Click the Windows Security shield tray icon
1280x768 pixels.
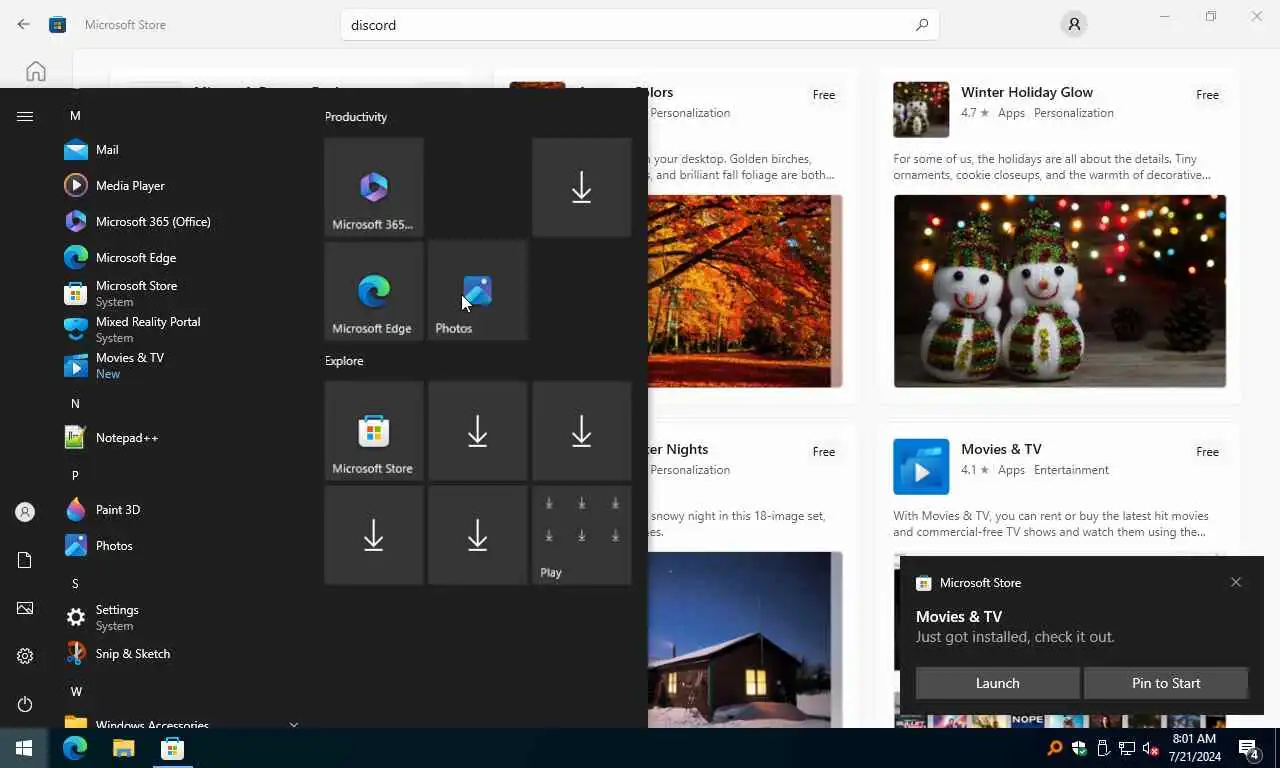click(x=1079, y=748)
